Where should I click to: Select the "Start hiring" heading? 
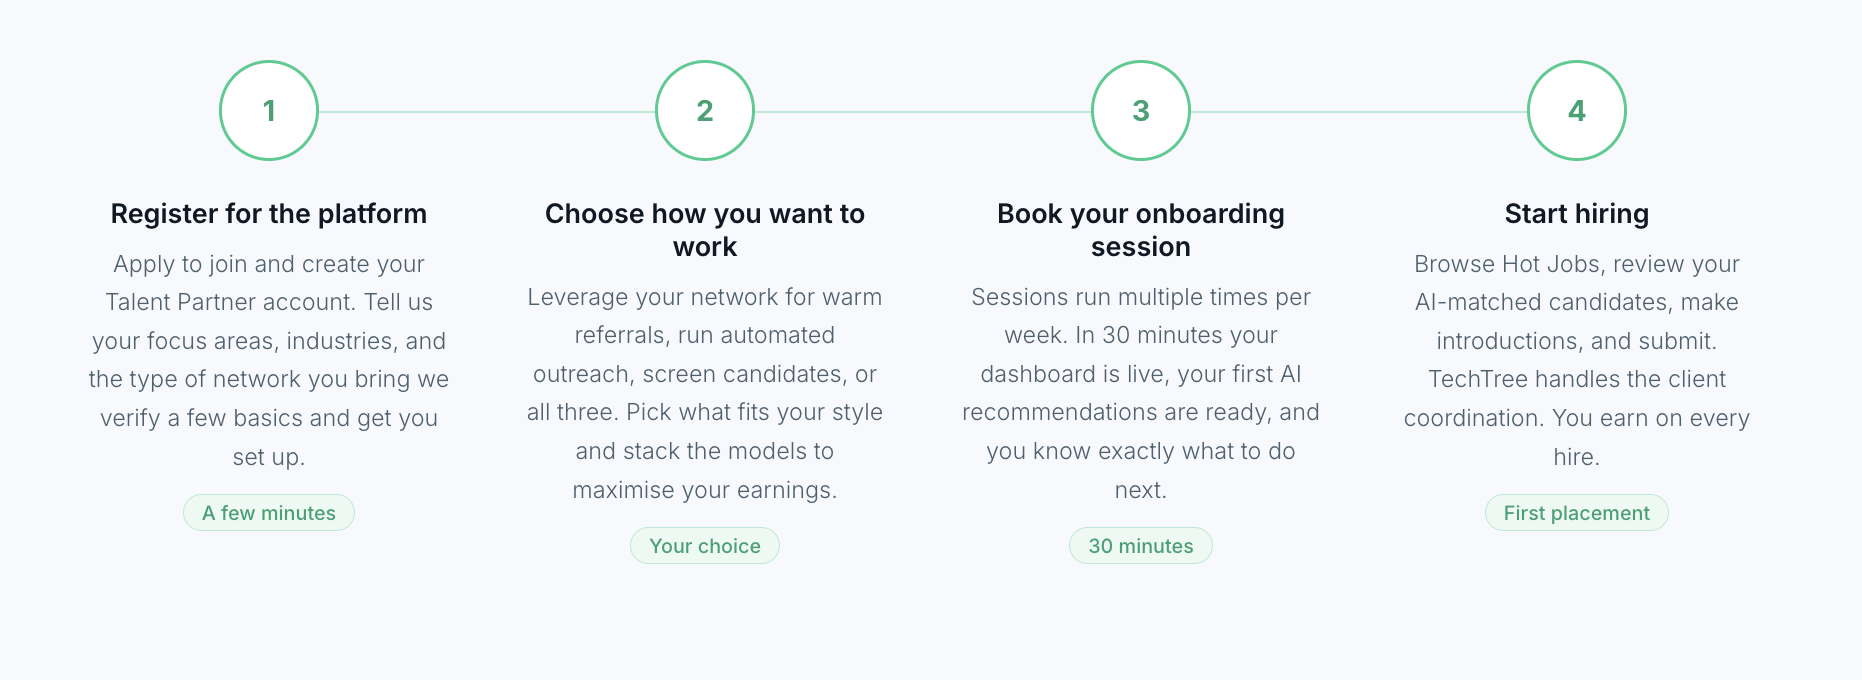1577,214
